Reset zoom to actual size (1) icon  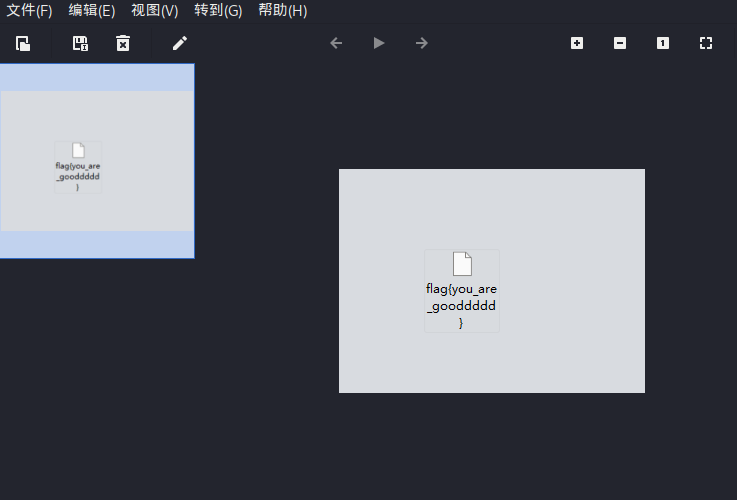[x=663, y=43]
